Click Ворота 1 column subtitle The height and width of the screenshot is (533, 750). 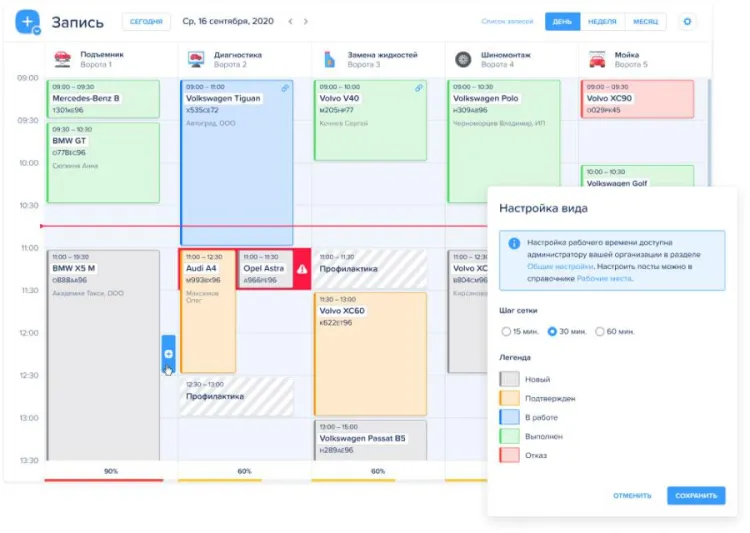[96, 65]
